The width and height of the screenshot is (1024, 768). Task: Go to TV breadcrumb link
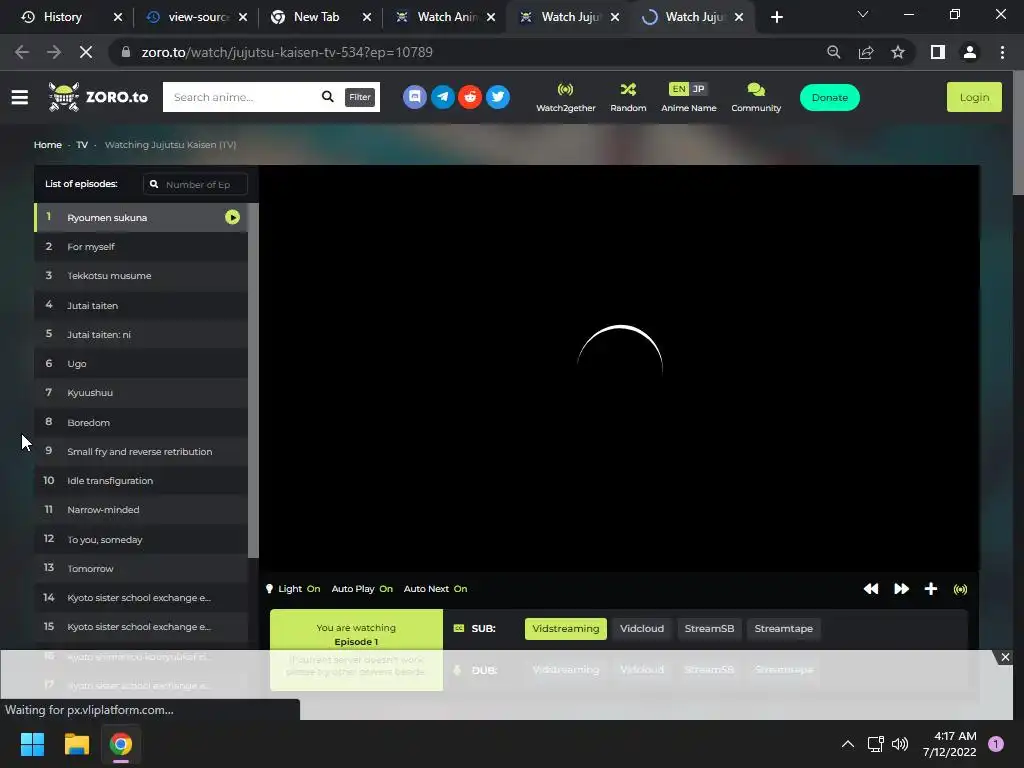tap(82, 144)
